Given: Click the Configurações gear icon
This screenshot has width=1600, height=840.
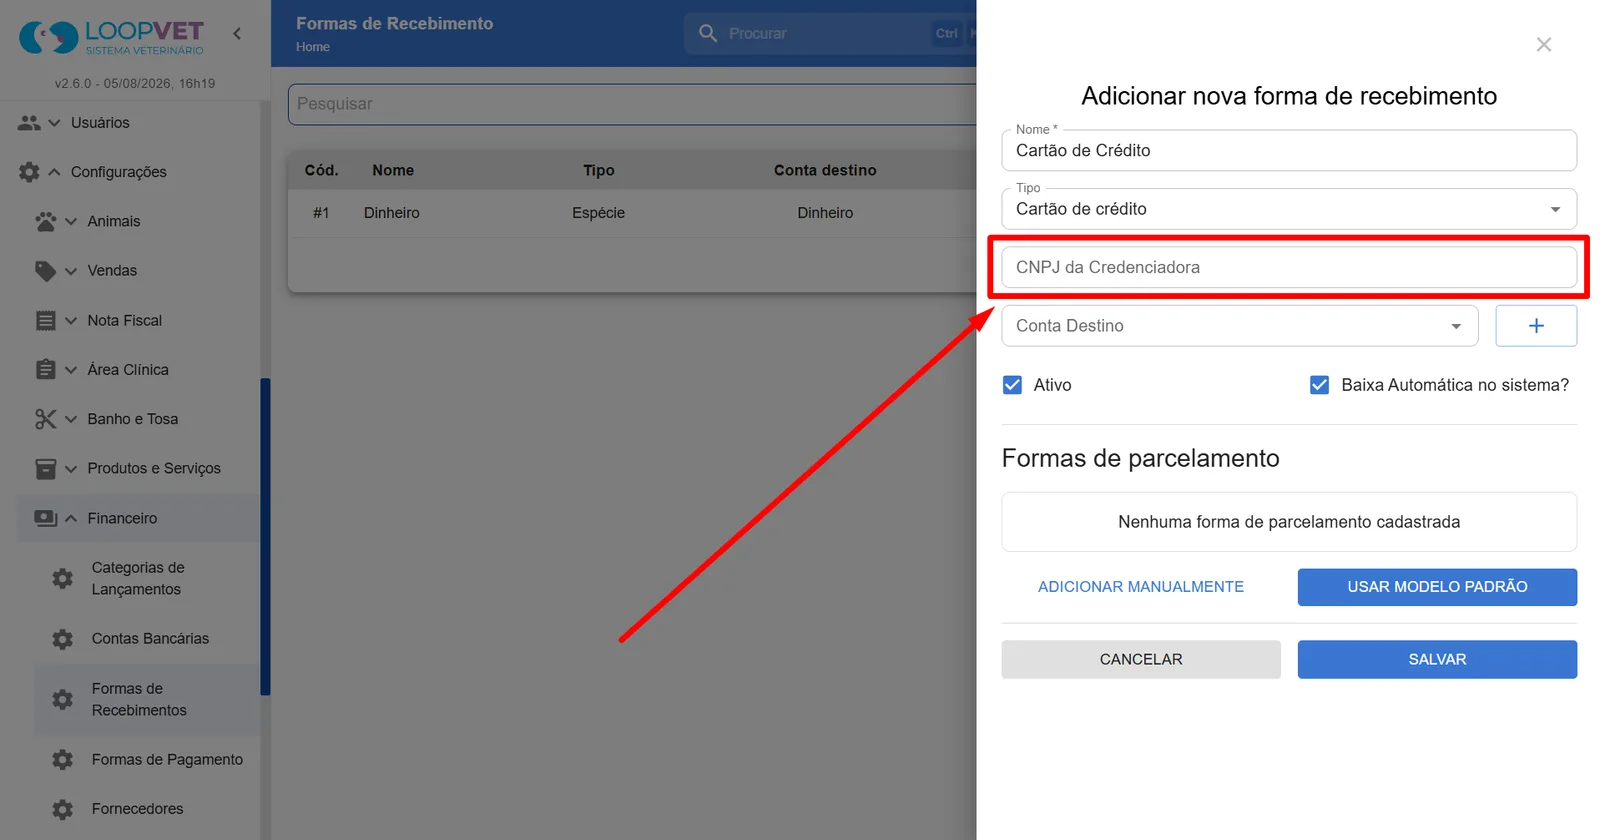Looking at the screenshot, I should pyautogui.click(x=29, y=172).
